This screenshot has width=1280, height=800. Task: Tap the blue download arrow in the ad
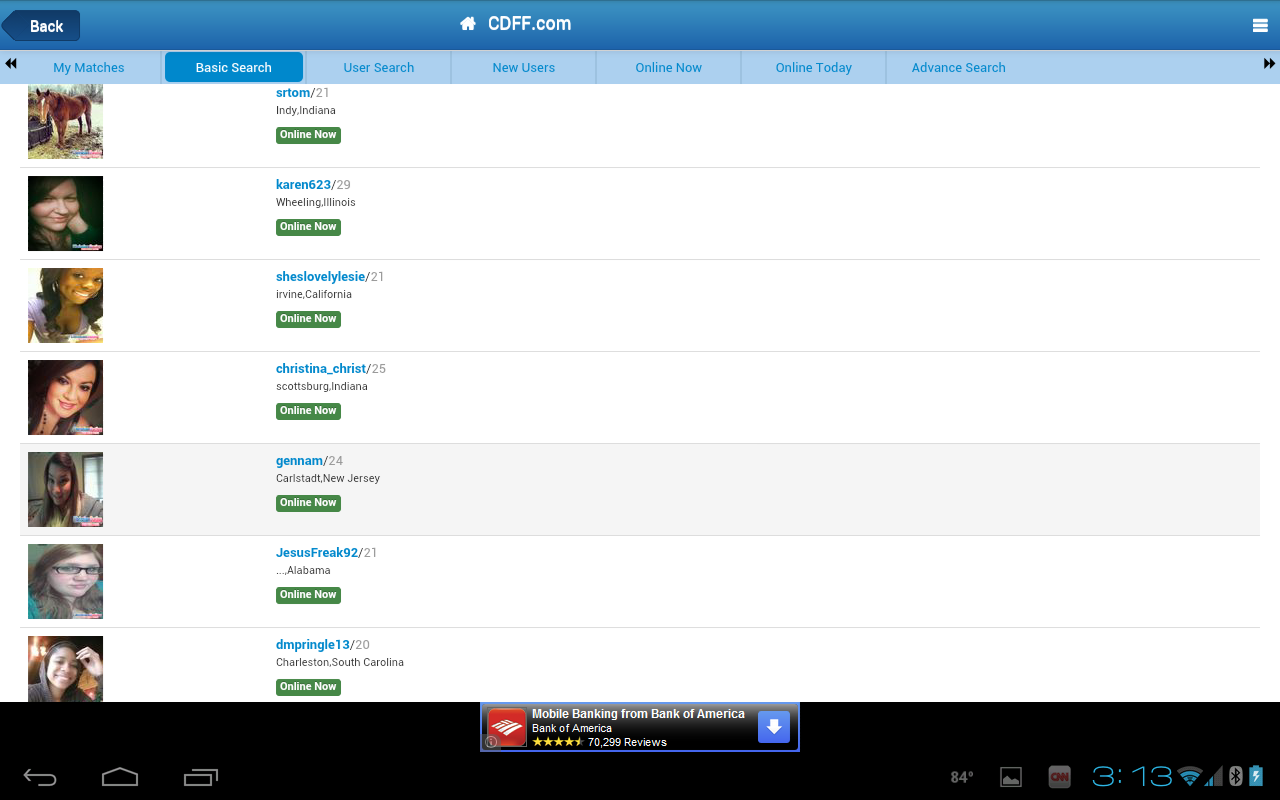tap(774, 727)
